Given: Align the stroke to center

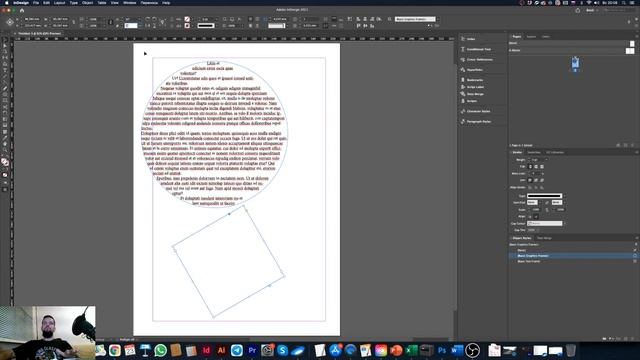Looking at the screenshot, I should click(530, 187).
